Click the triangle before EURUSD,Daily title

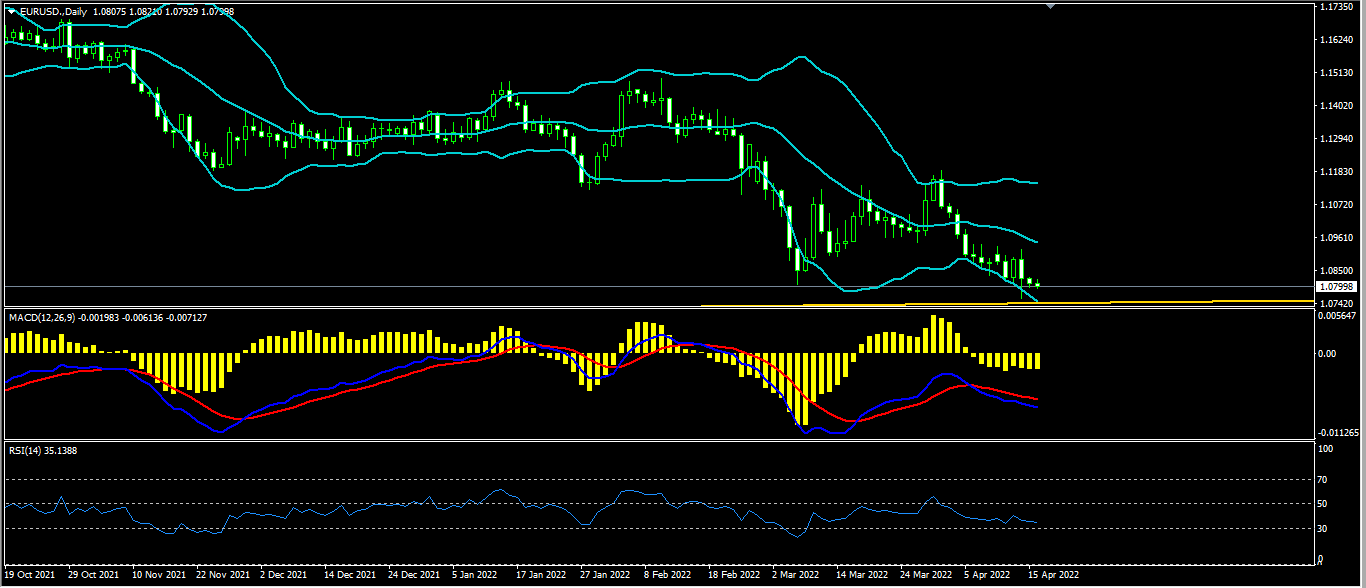[x=12, y=11]
